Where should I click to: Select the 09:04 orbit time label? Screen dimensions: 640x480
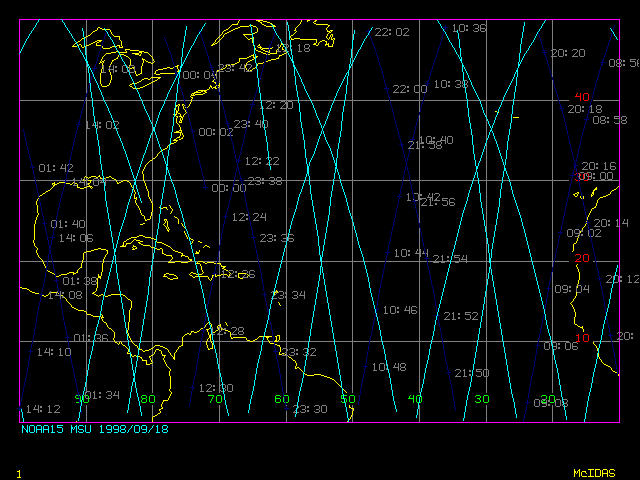[572, 289]
